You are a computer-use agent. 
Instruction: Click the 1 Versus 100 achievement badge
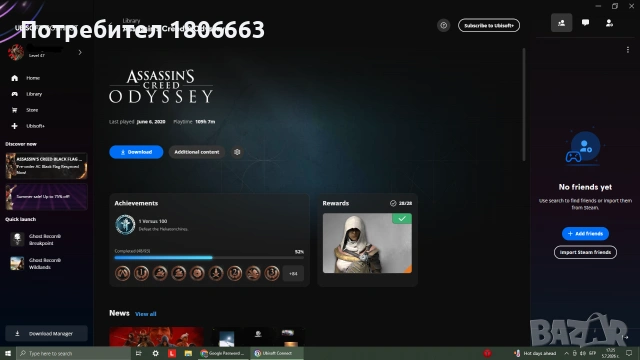(x=125, y=224)
